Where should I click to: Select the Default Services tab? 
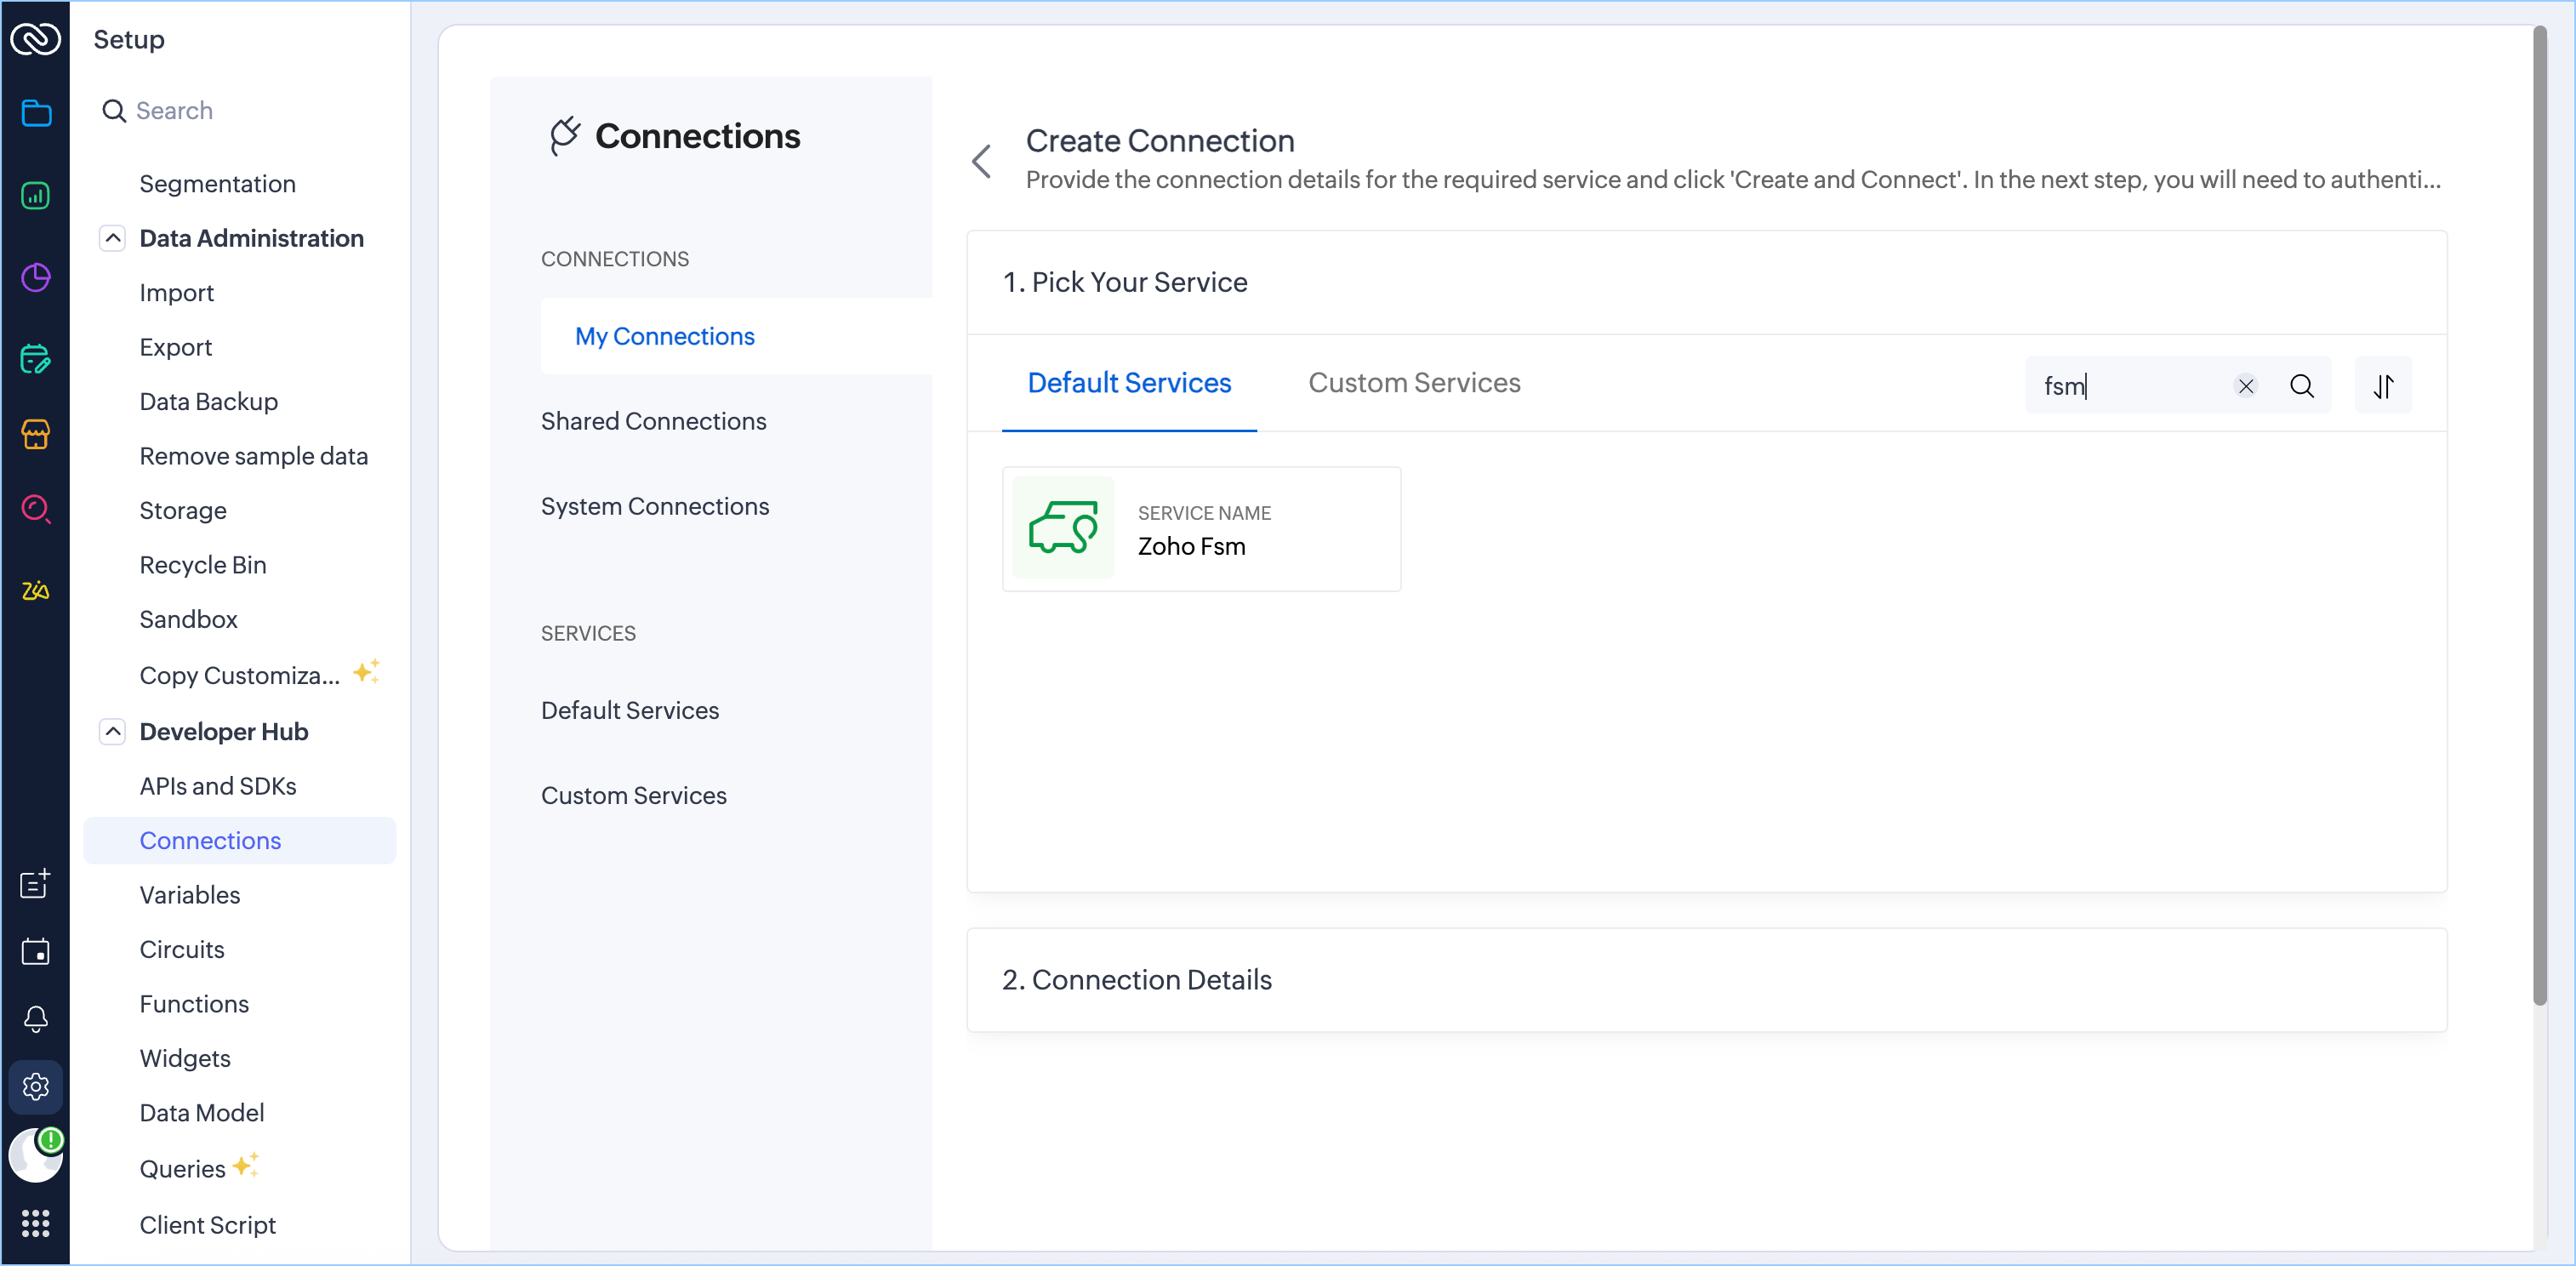1128,383
